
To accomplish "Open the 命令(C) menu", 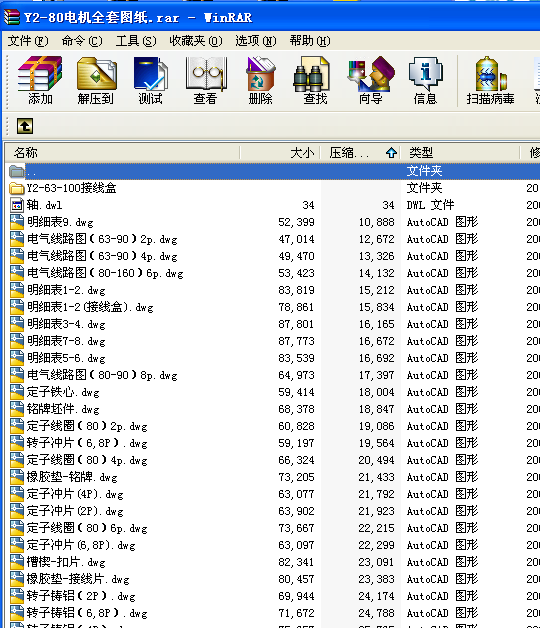I will 82,41.
